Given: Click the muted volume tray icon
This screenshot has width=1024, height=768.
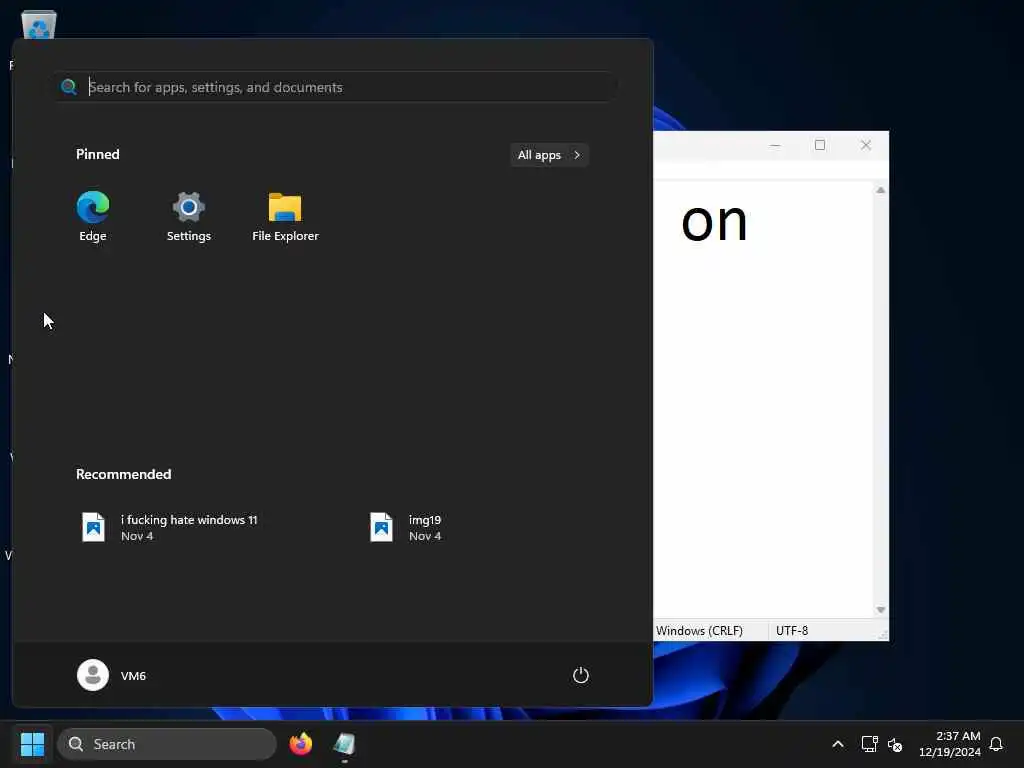Looking at the screenshot, I should [895, 744].
